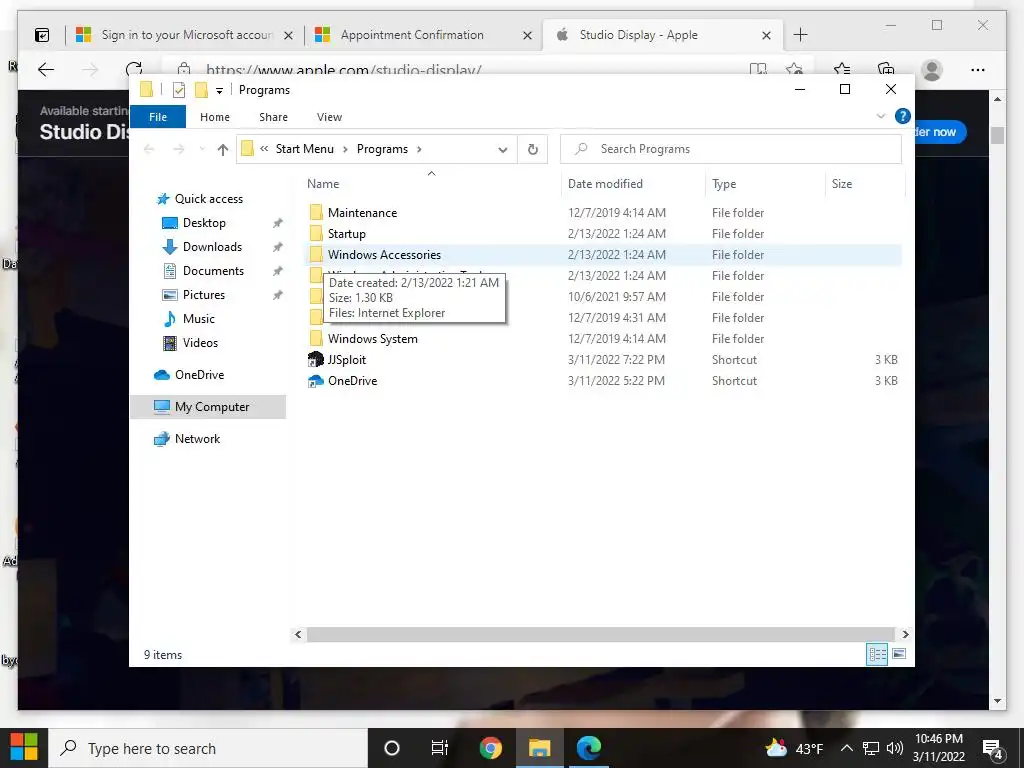Image resolution: width=1024 pixels, height=768 pixels.
Task: Click the Search Programs field
Action: [731, 150]
